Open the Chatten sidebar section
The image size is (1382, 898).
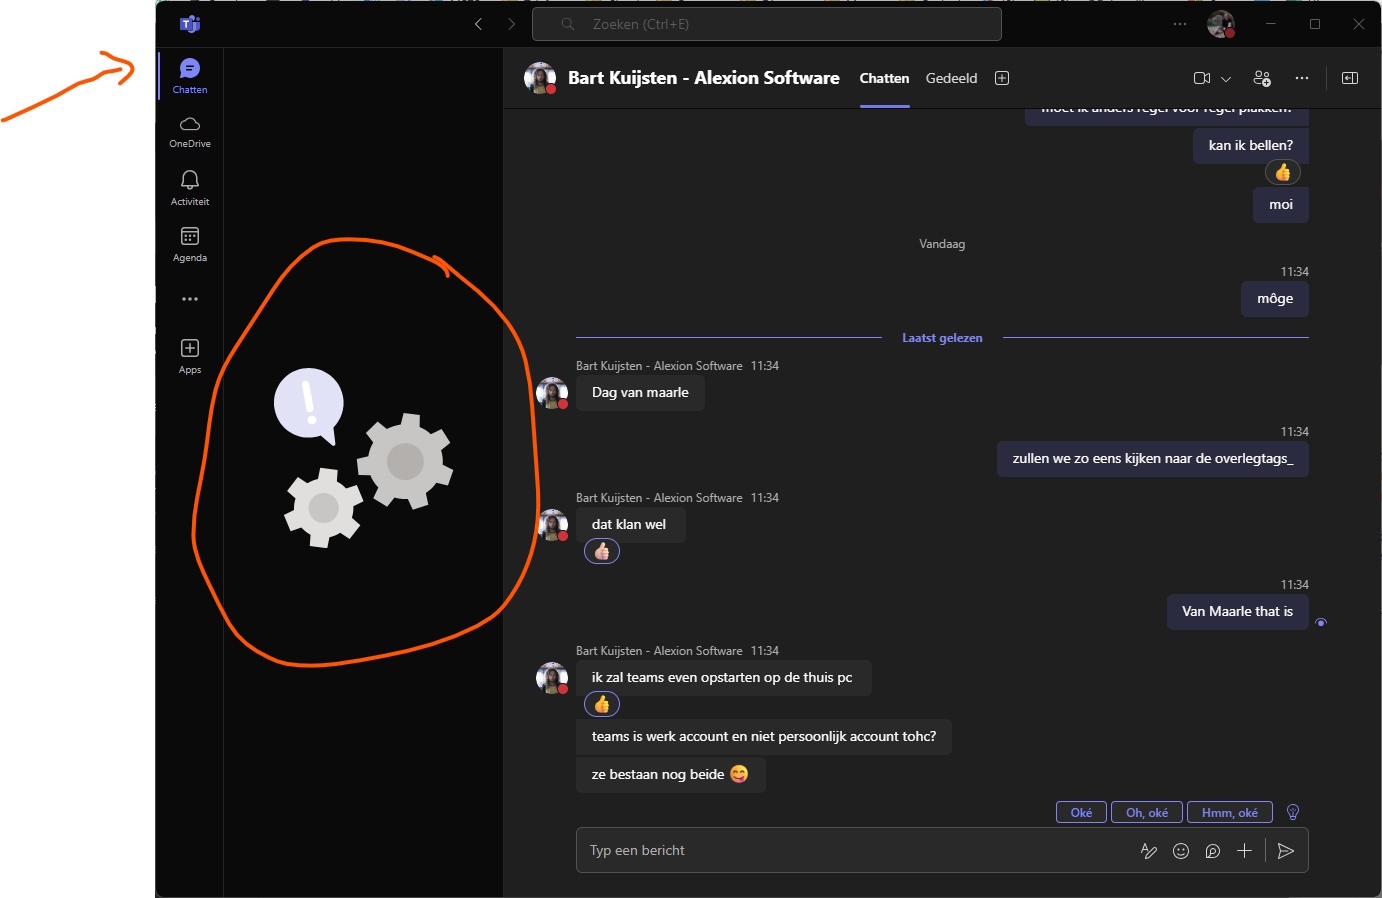click(x=190, y=75)
